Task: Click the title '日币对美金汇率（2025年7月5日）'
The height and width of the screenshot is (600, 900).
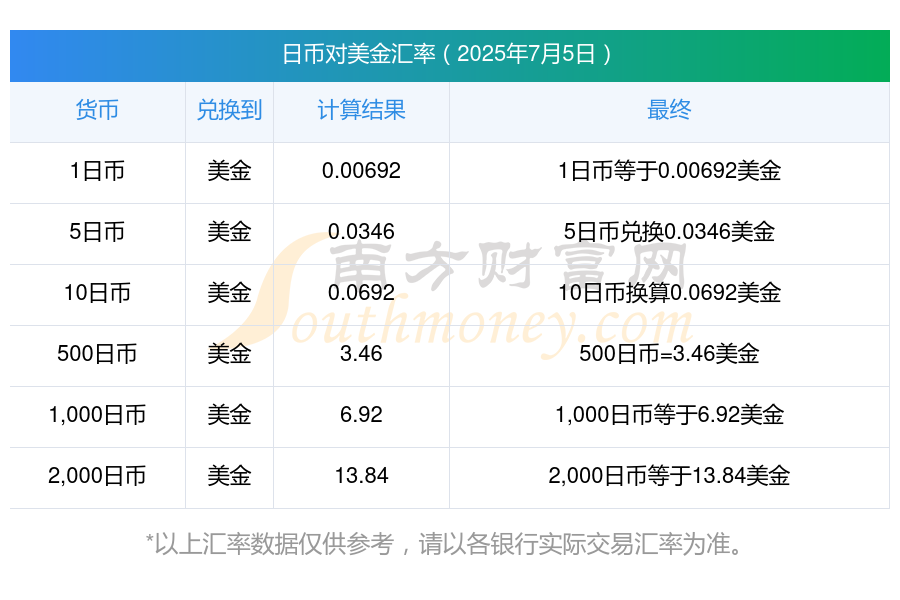Action: (449, 55)
